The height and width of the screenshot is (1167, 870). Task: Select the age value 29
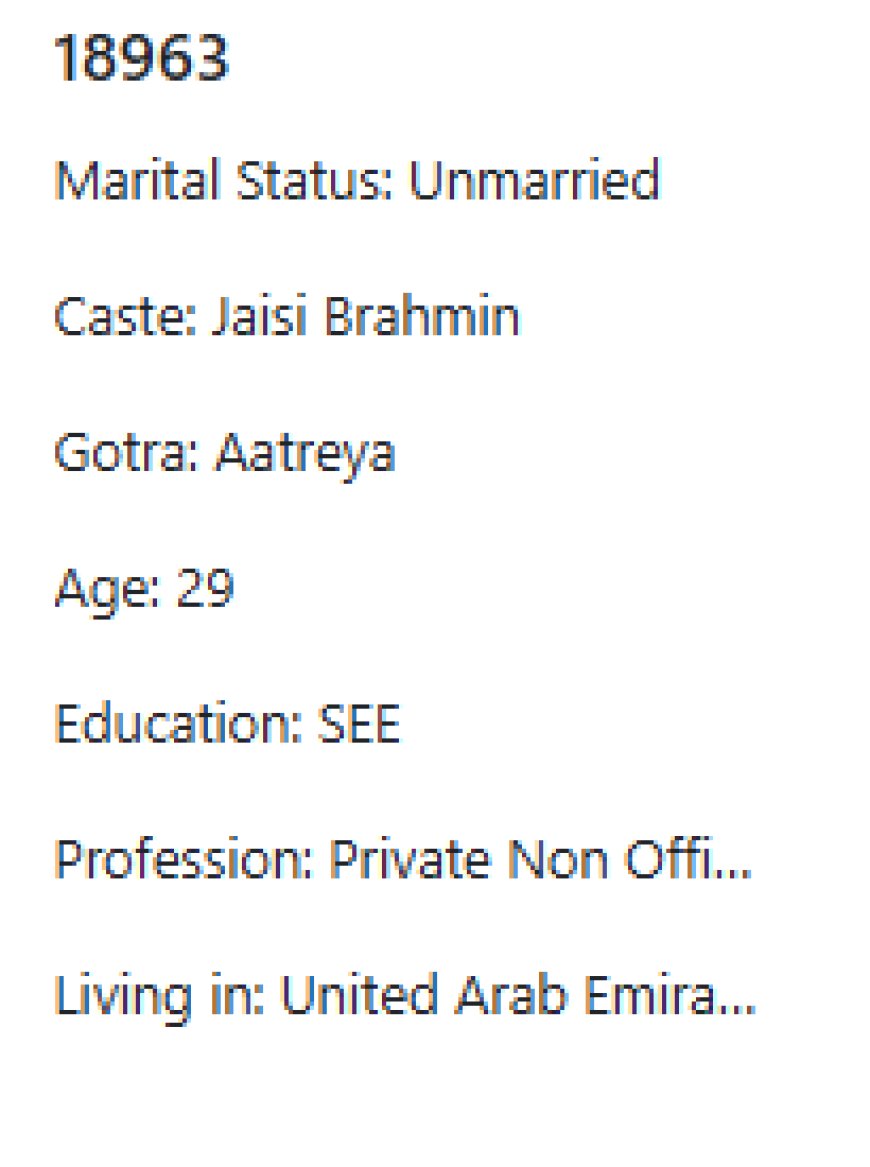click(205, 588)
